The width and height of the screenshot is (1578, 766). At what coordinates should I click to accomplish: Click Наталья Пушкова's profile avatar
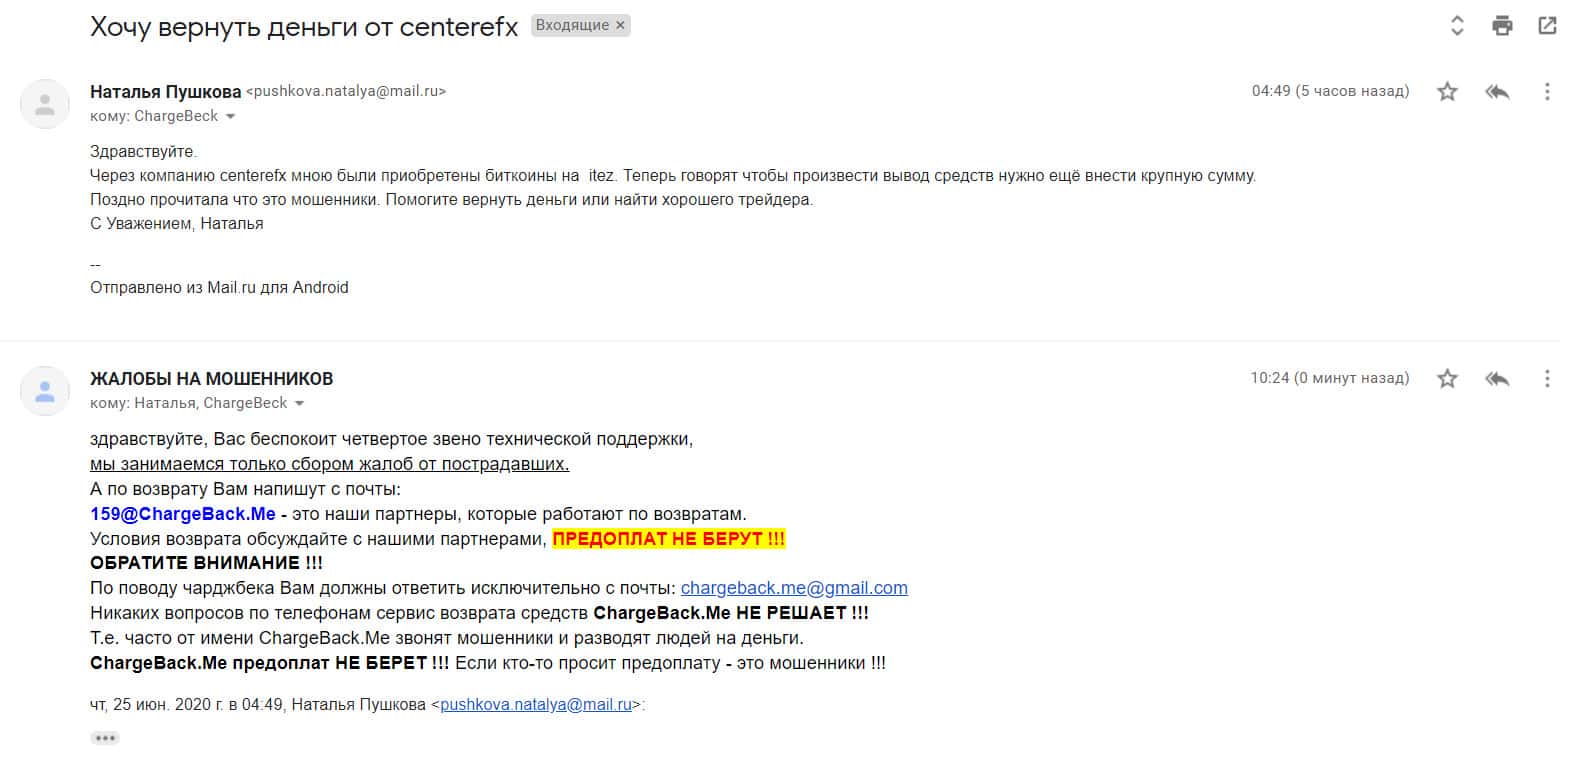(x=45, y=104)
